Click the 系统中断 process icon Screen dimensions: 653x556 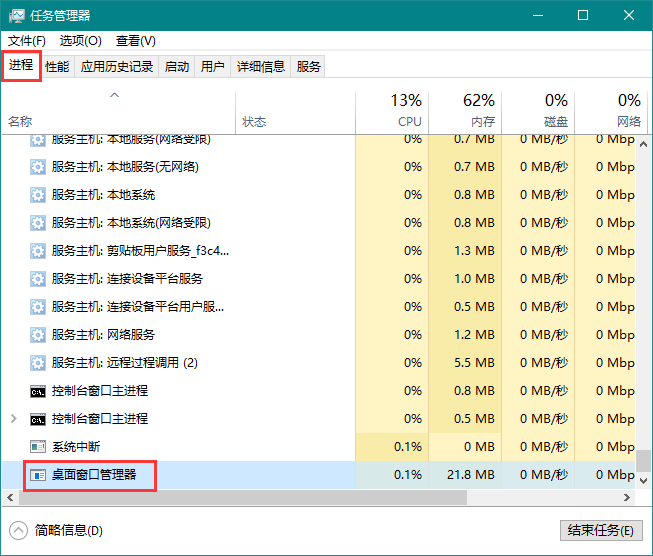click(38, 447)
